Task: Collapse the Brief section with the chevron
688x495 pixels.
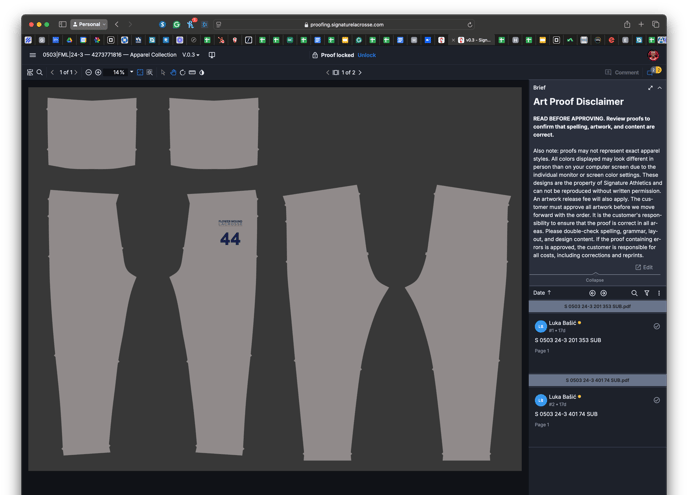Action: (660, 88)
